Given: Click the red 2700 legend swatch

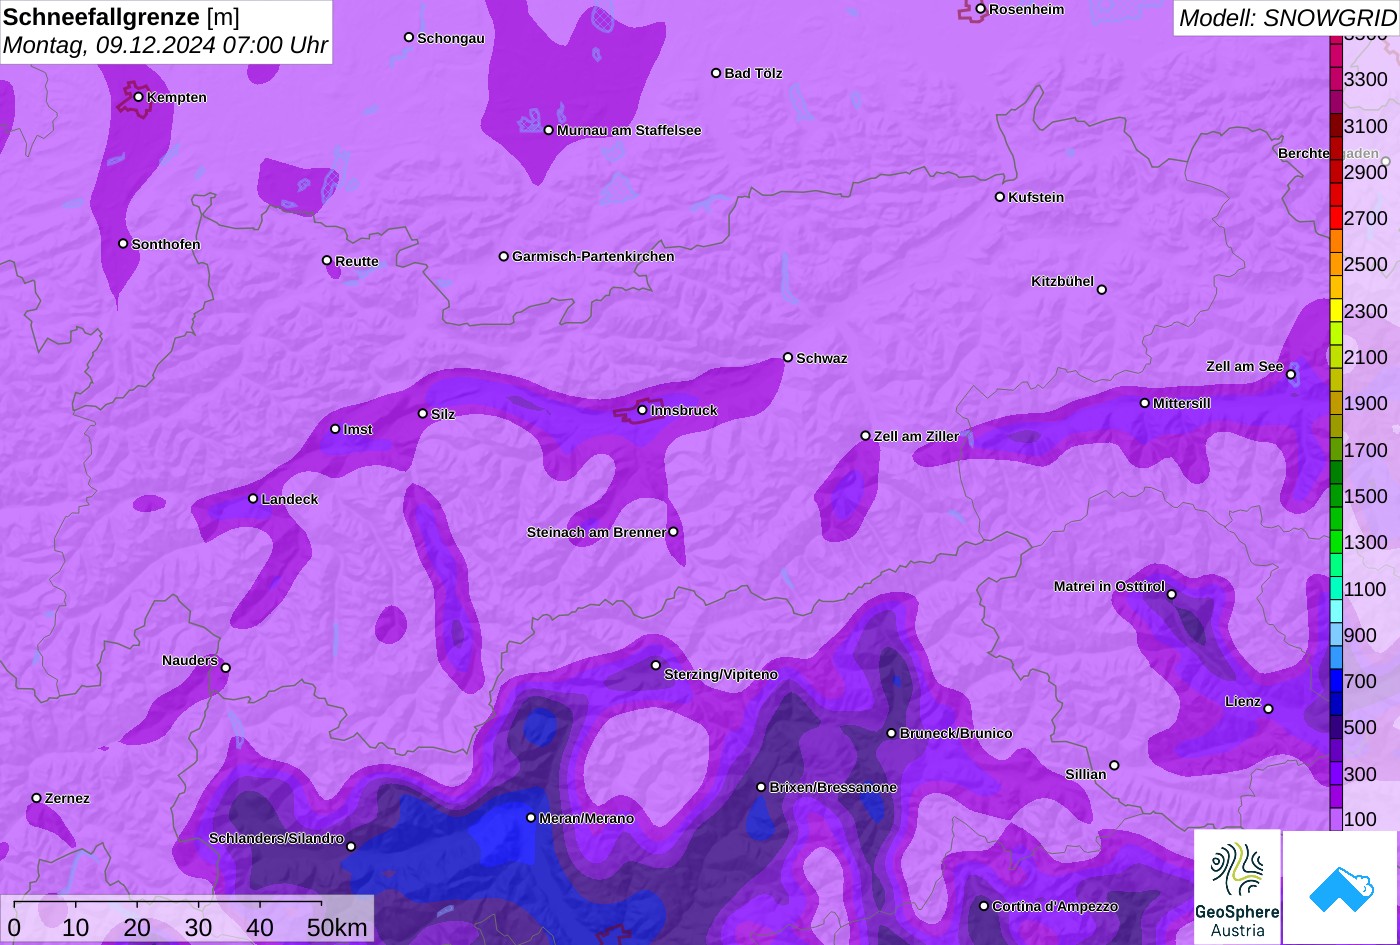Looking at the screenshot, I should [1336, 218].
